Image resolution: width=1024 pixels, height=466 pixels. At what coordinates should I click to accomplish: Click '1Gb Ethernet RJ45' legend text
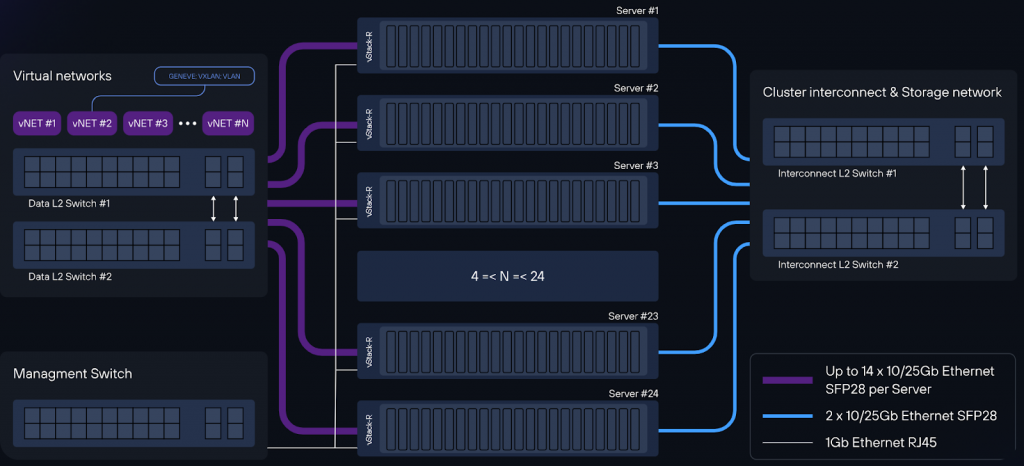pyautogui.click(x=882, y=443)
